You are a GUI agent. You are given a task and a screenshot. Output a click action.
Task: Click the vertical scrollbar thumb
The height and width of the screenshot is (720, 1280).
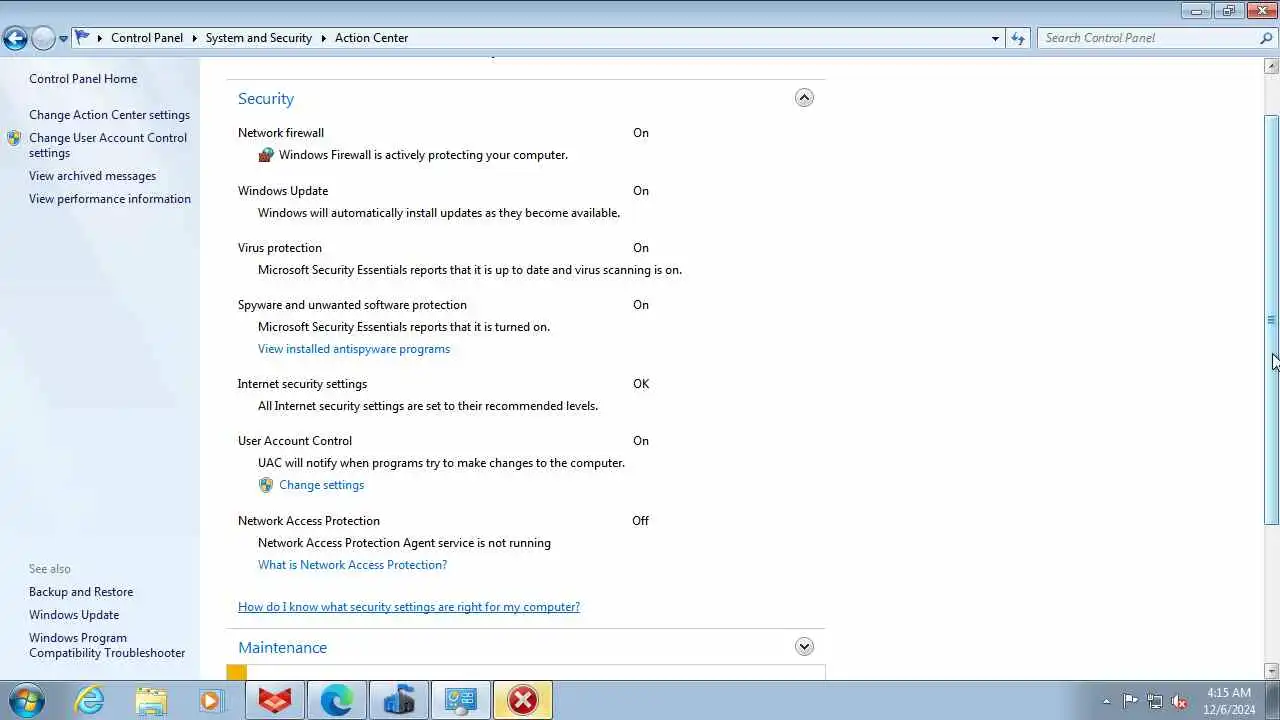tap(1272, 320)
